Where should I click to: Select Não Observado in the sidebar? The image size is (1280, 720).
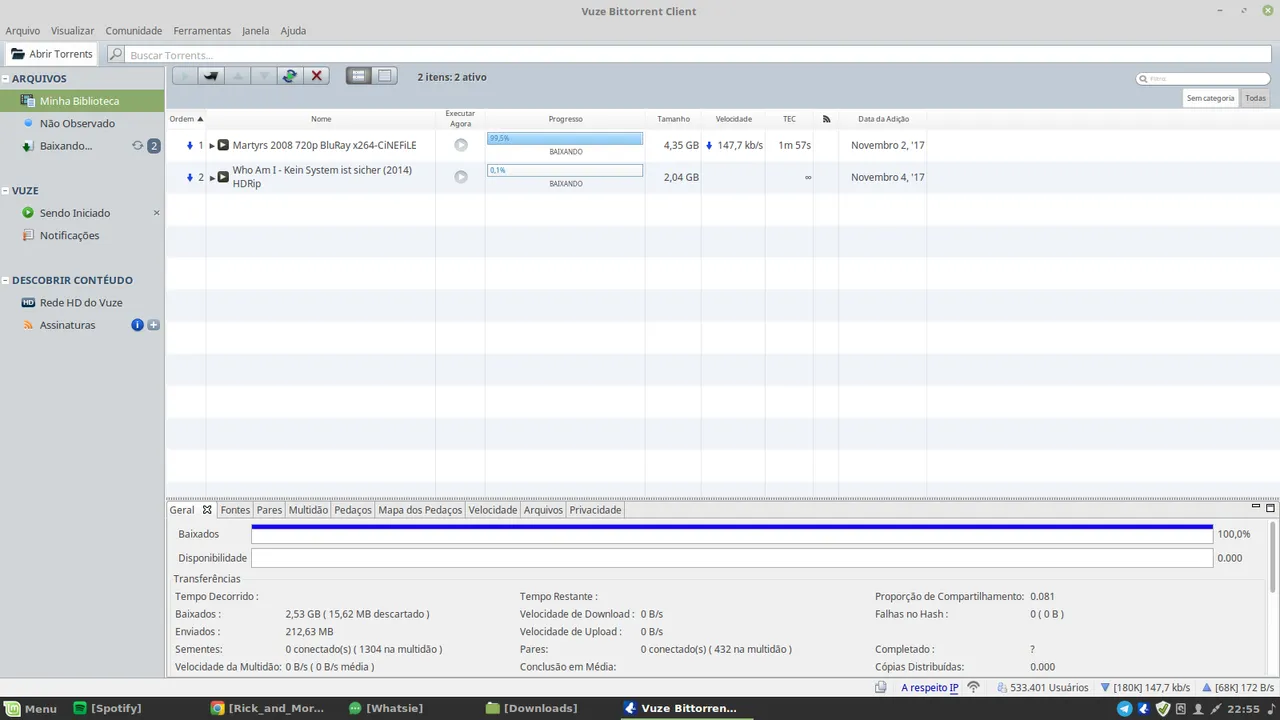(82, 123)
